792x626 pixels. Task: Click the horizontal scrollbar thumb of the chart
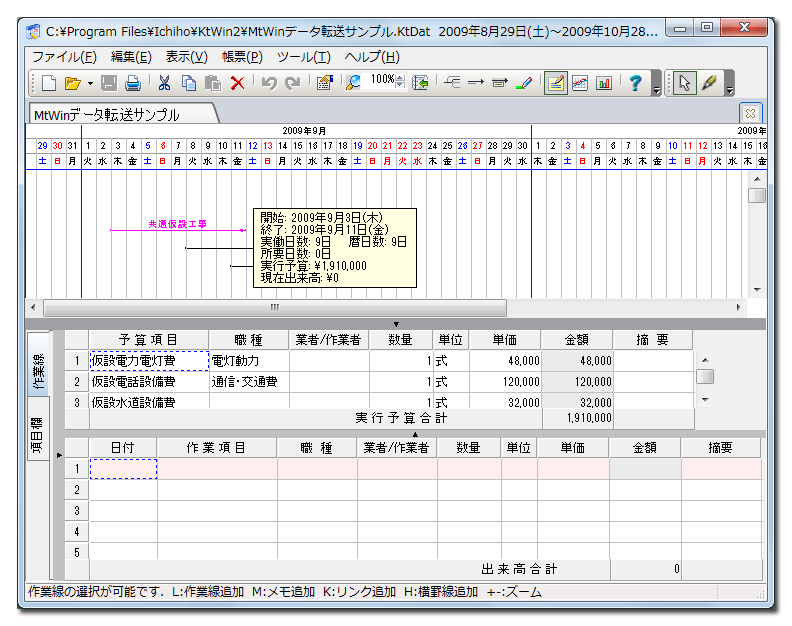pyautogui.click(x=275, y=307)
